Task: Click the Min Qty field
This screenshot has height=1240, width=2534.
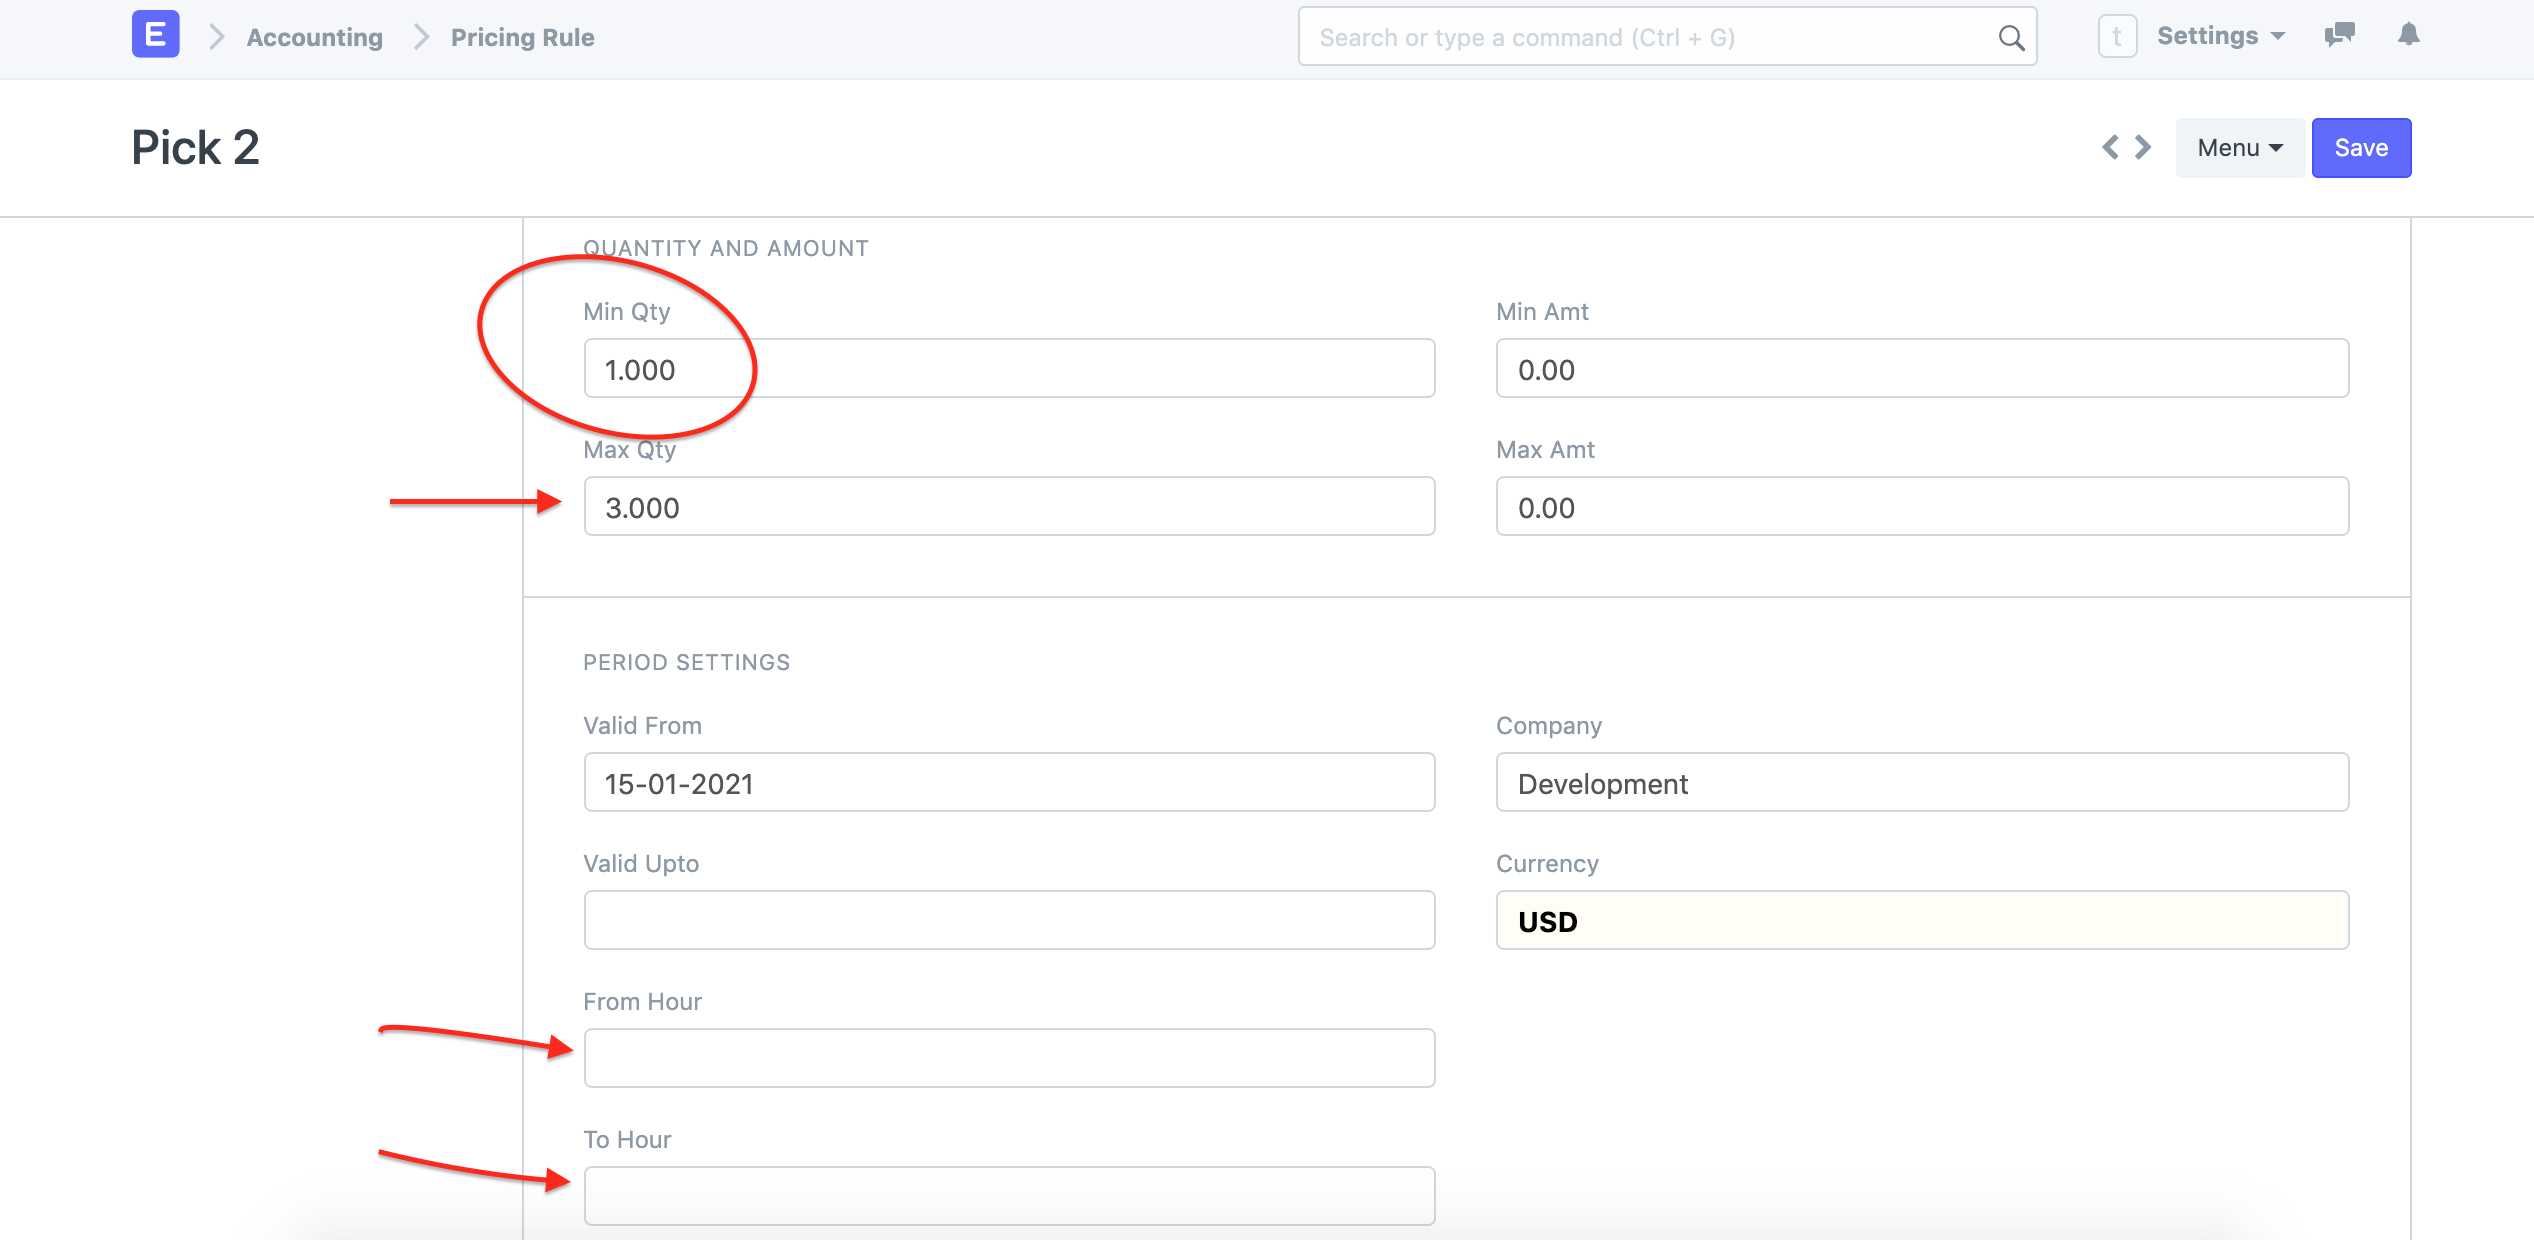Action: [1008, 369]
